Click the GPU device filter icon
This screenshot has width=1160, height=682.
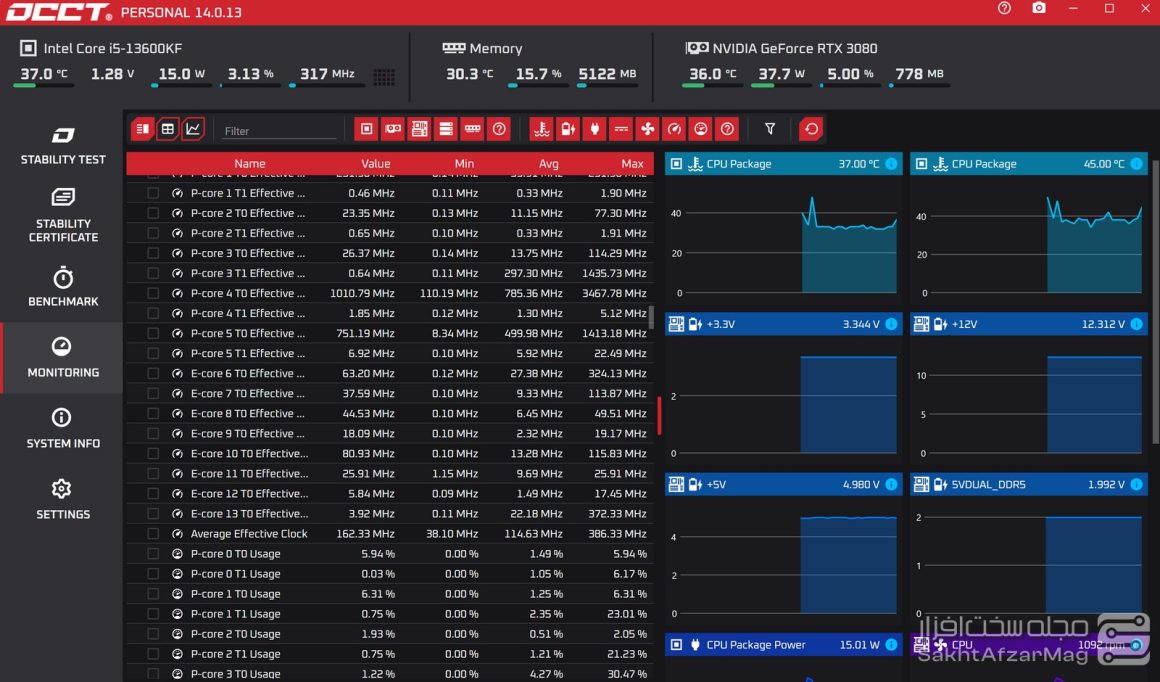tap(393, 129)
